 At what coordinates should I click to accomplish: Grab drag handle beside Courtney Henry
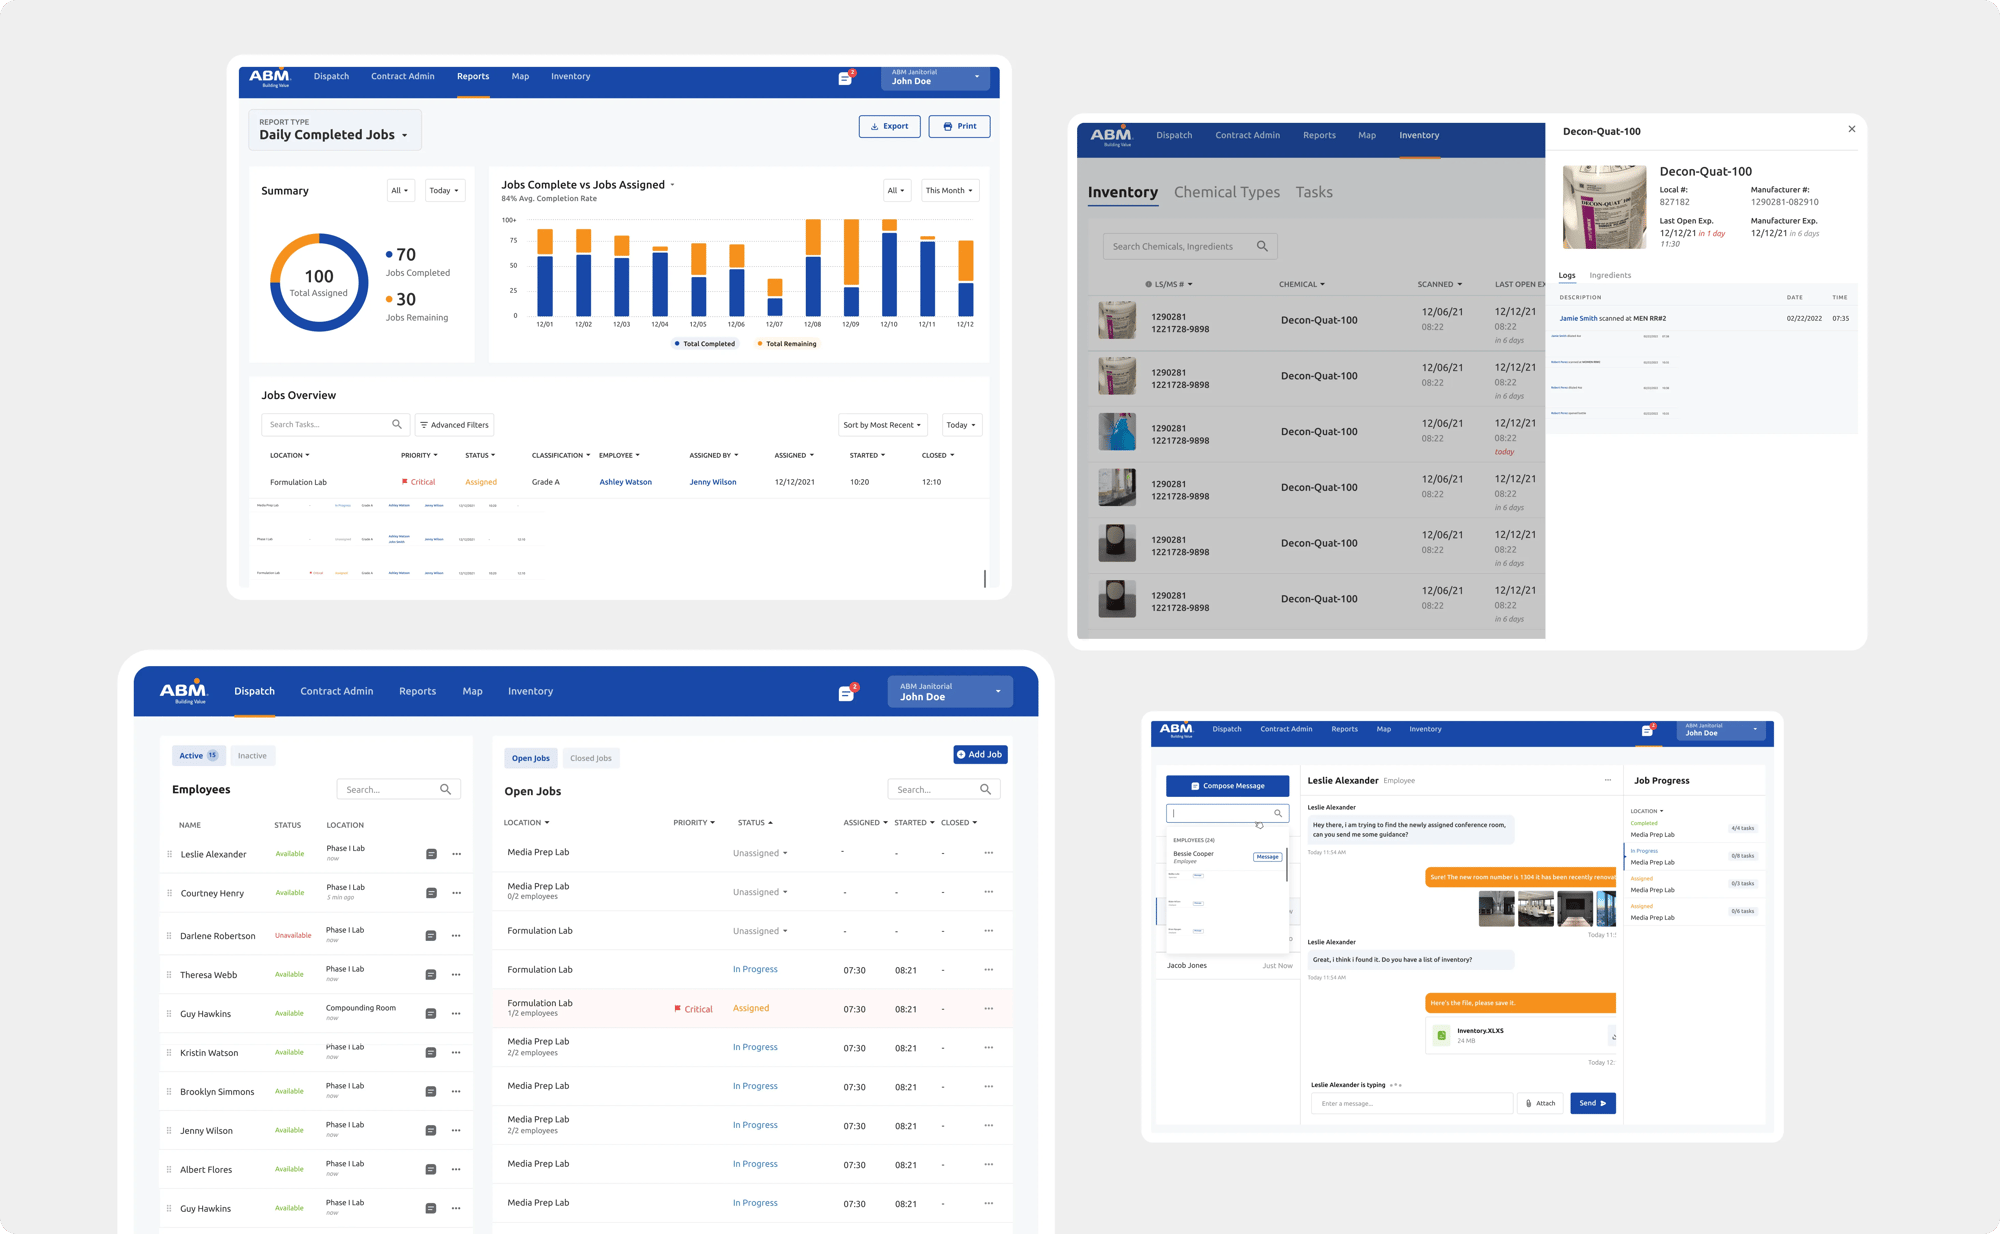click(169, 893)
